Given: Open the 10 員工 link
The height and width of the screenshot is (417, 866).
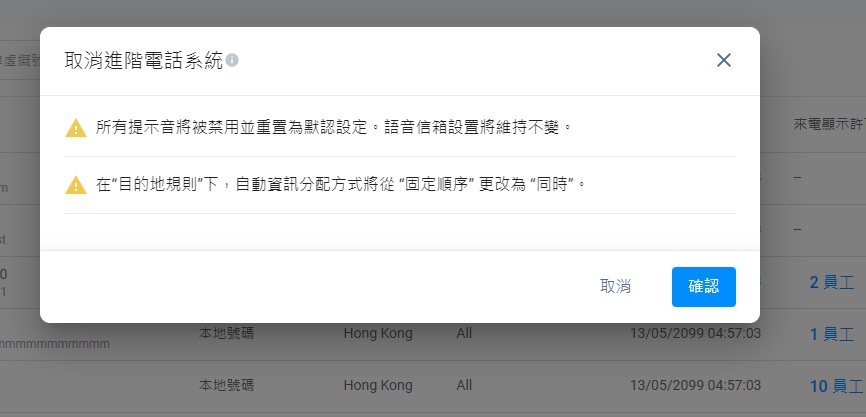Looking at the screenshot, I should tap(837, 386).
